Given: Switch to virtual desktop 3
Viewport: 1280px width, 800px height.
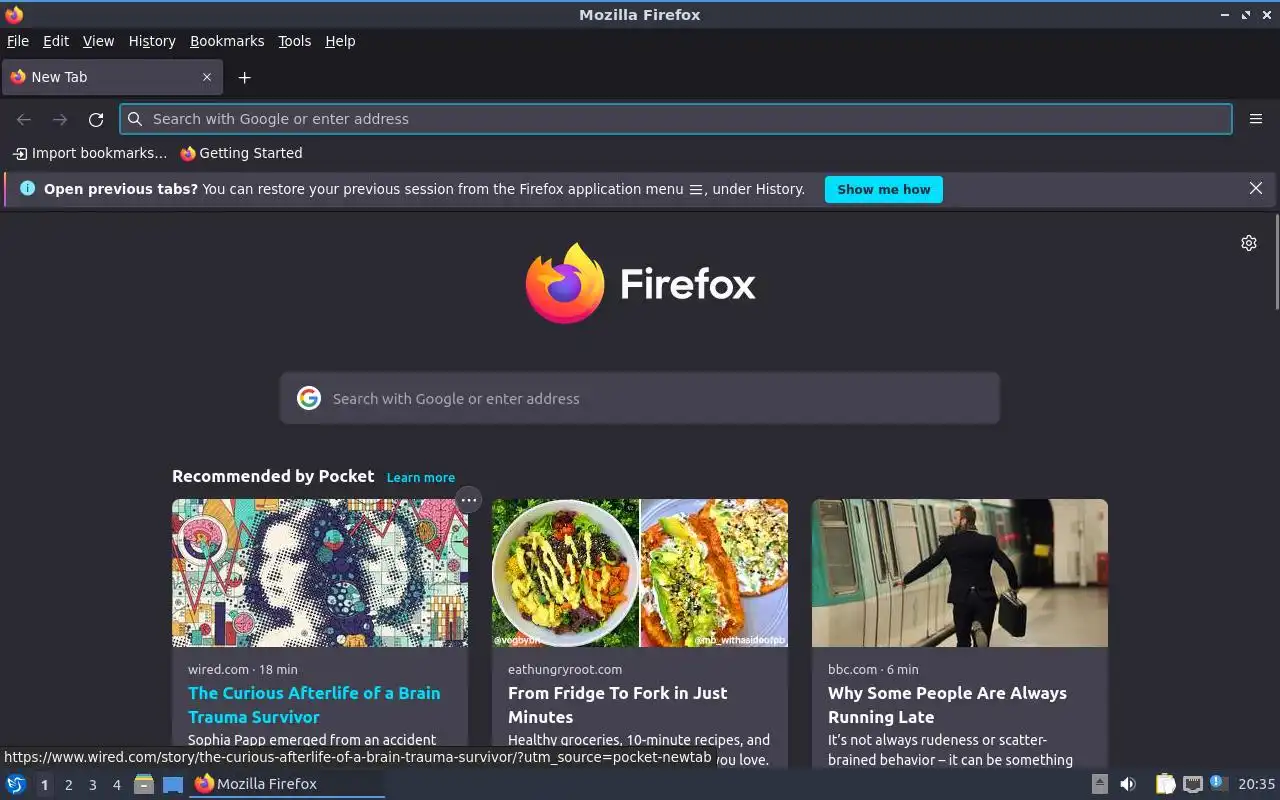Looking at the screenshot, I should [x=92, y=785].
